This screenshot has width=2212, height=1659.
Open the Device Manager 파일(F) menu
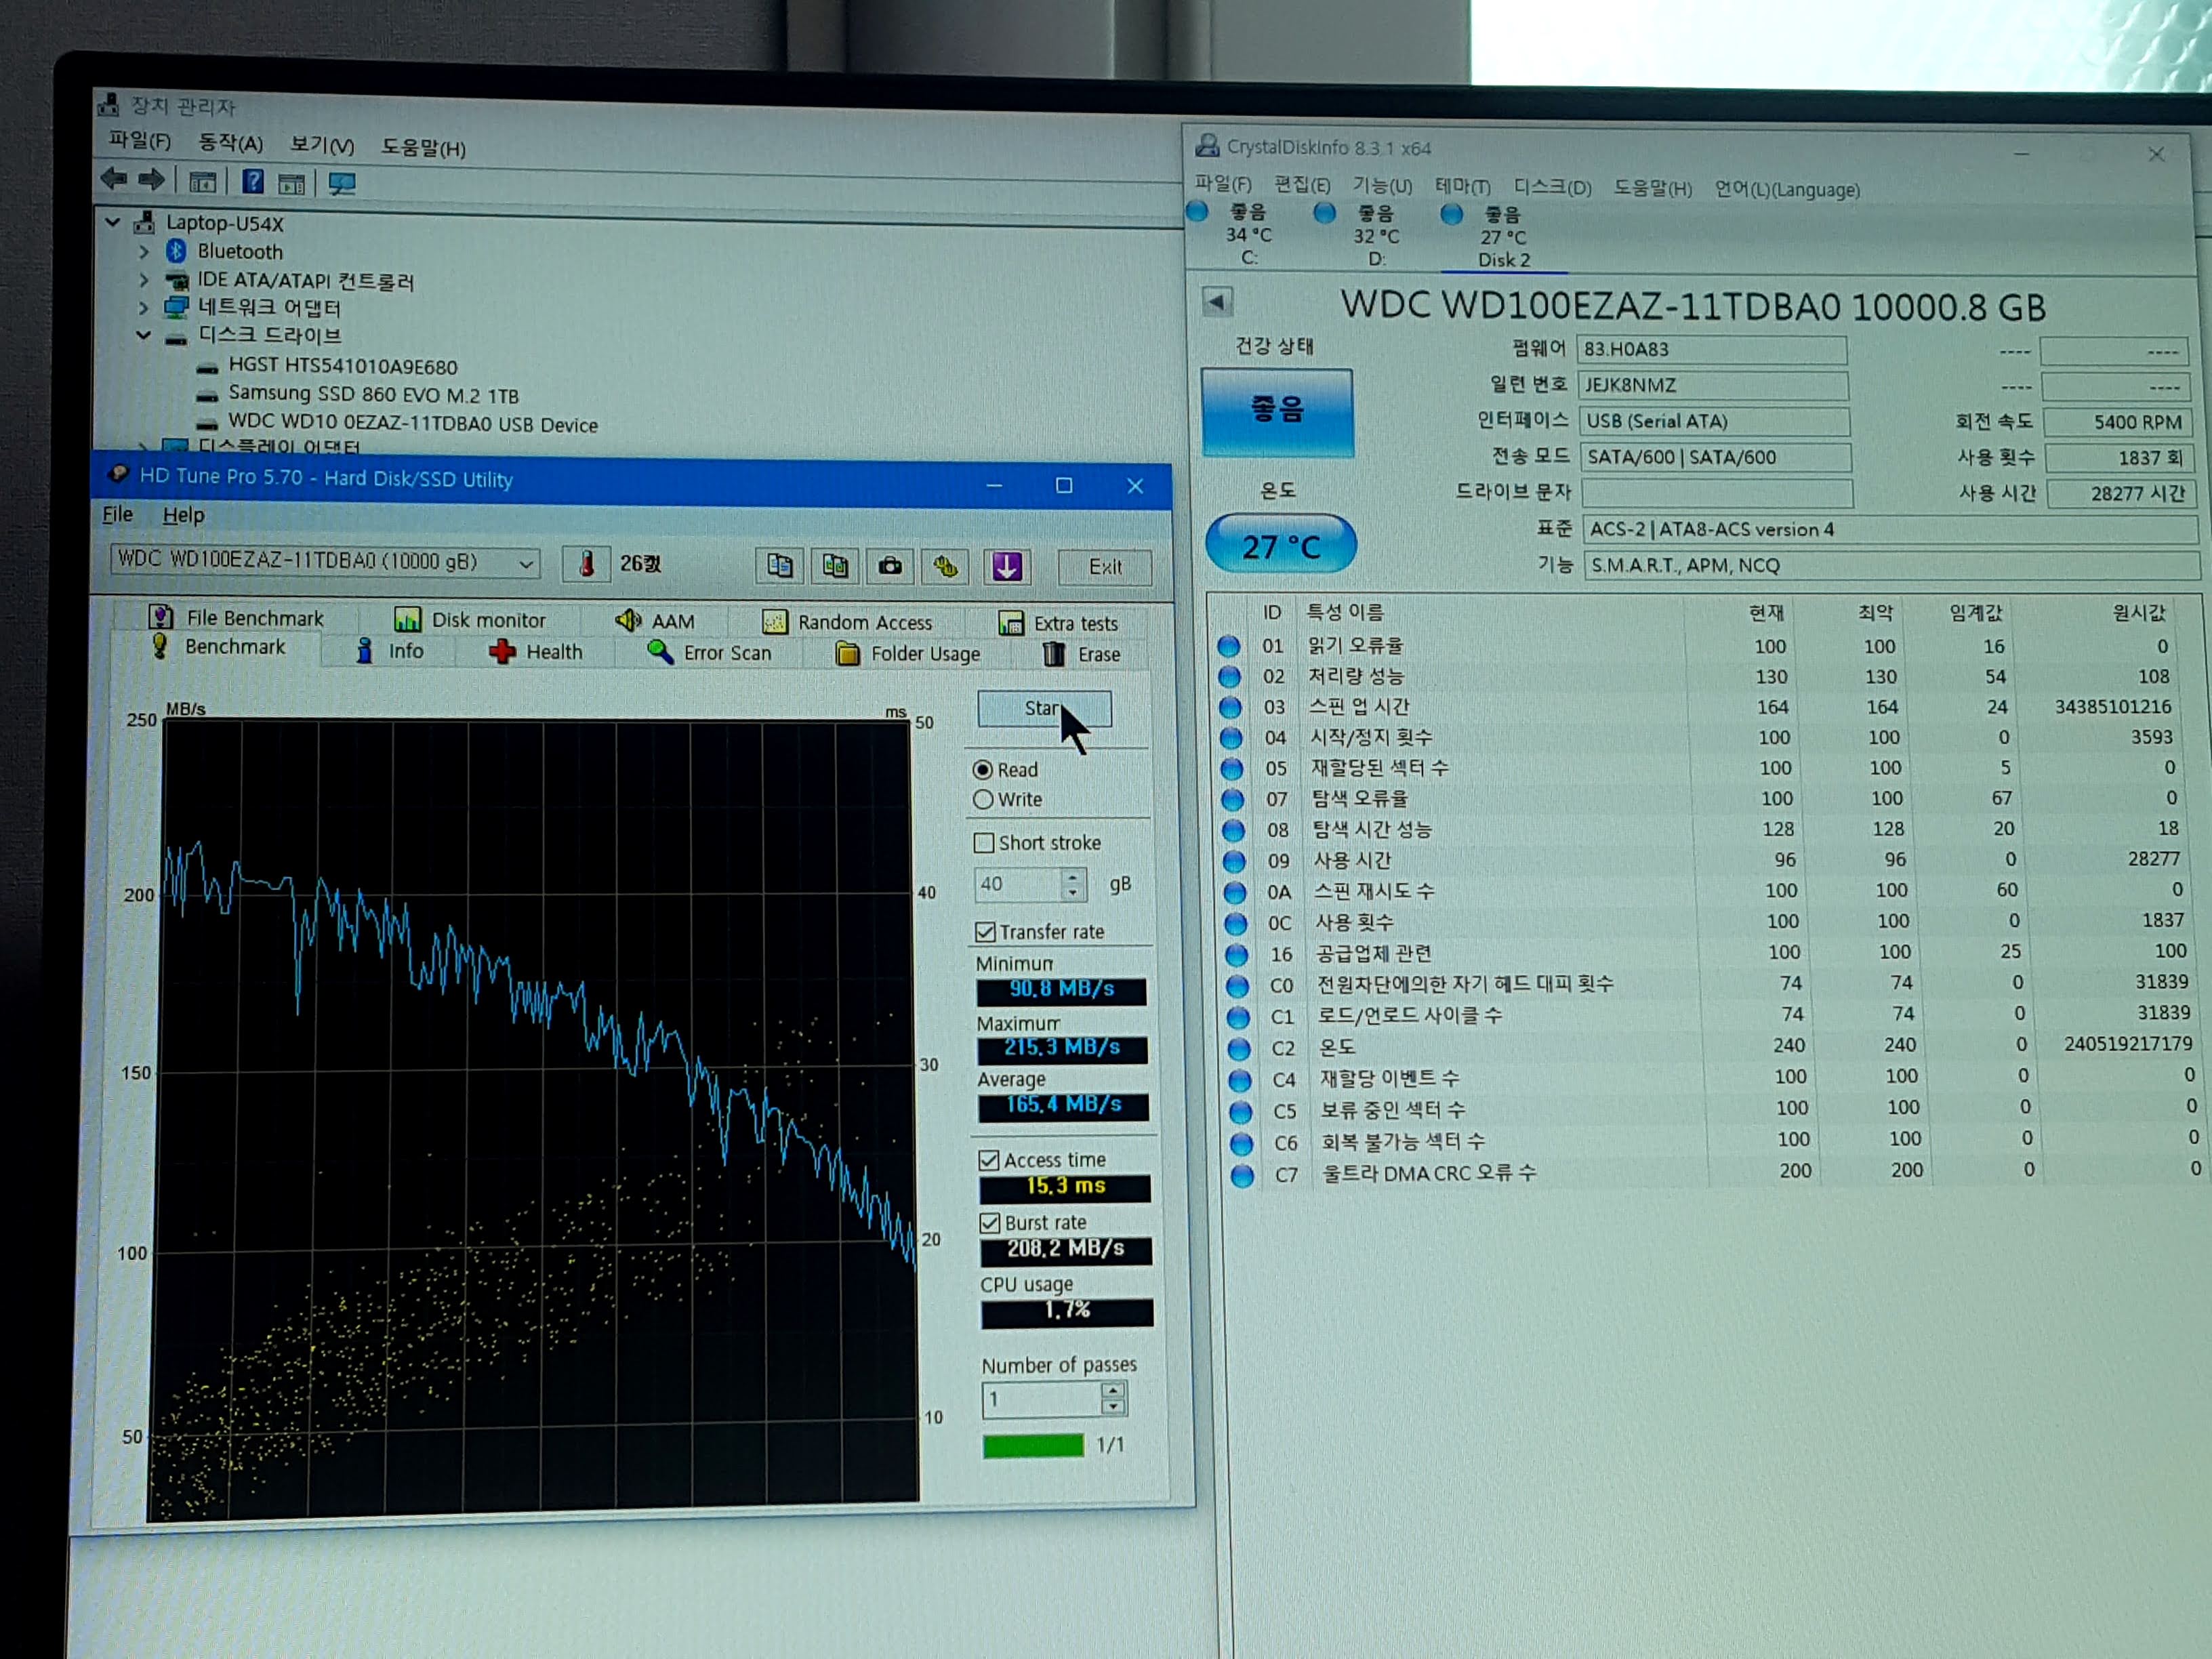(139, 140)
